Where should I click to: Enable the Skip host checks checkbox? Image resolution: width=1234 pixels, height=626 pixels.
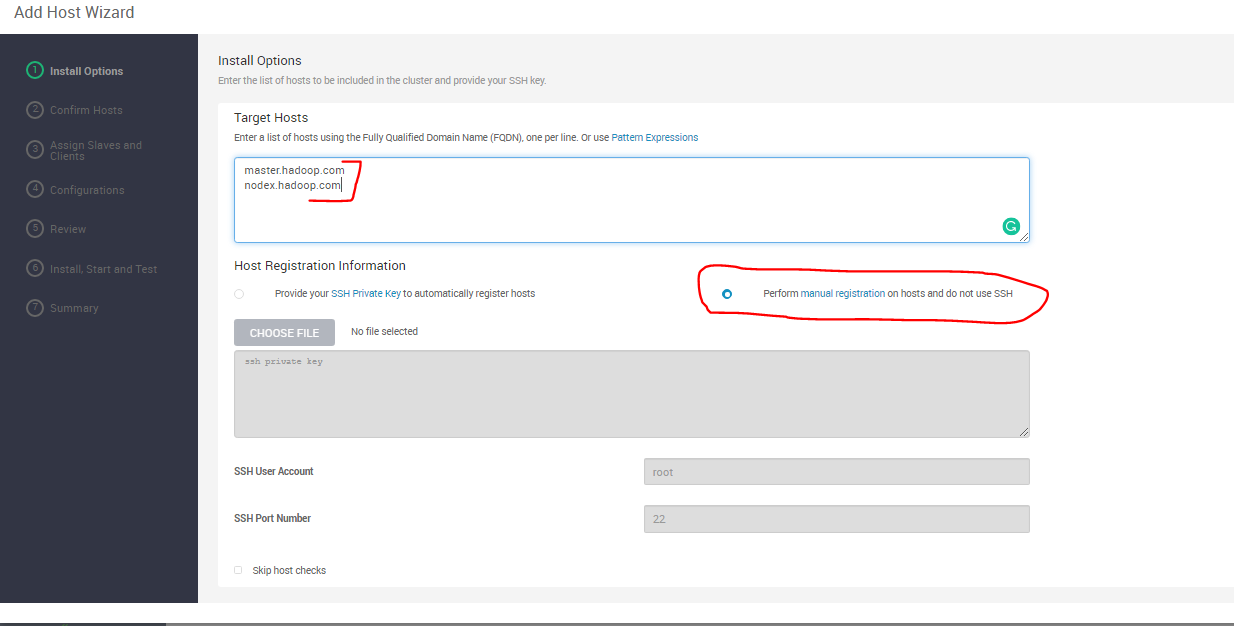pyautogui.click(x=238, y=570)
